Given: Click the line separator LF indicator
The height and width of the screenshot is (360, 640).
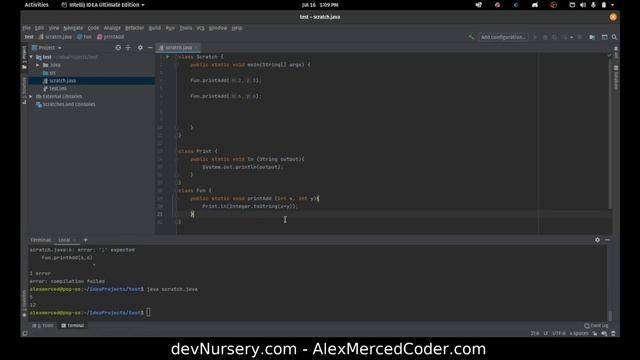Looking at the screenshot, I should [x=546, y=333].
